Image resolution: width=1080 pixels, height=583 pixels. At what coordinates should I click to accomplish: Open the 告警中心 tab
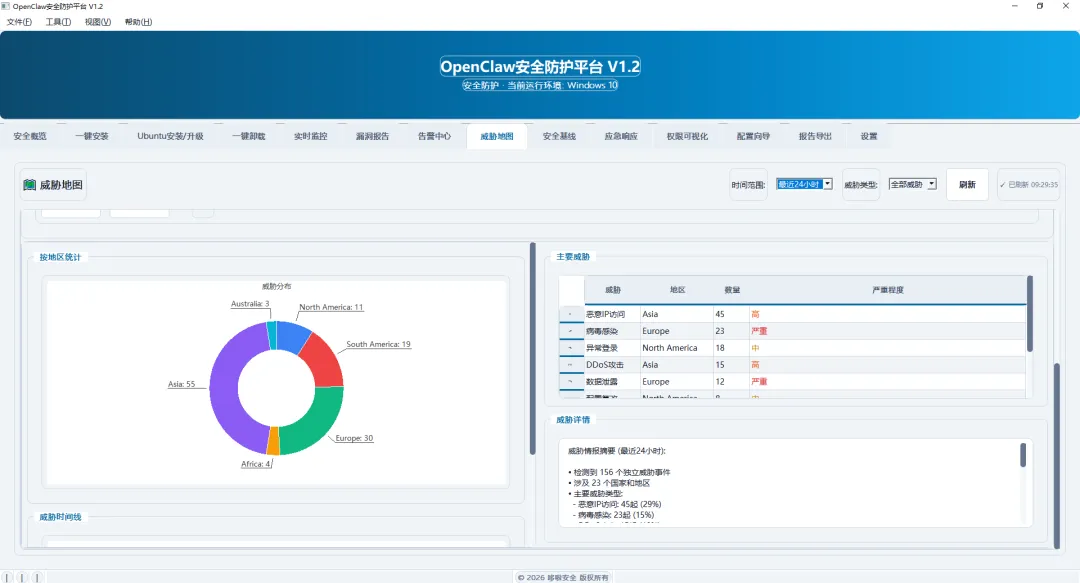point(435,136)
